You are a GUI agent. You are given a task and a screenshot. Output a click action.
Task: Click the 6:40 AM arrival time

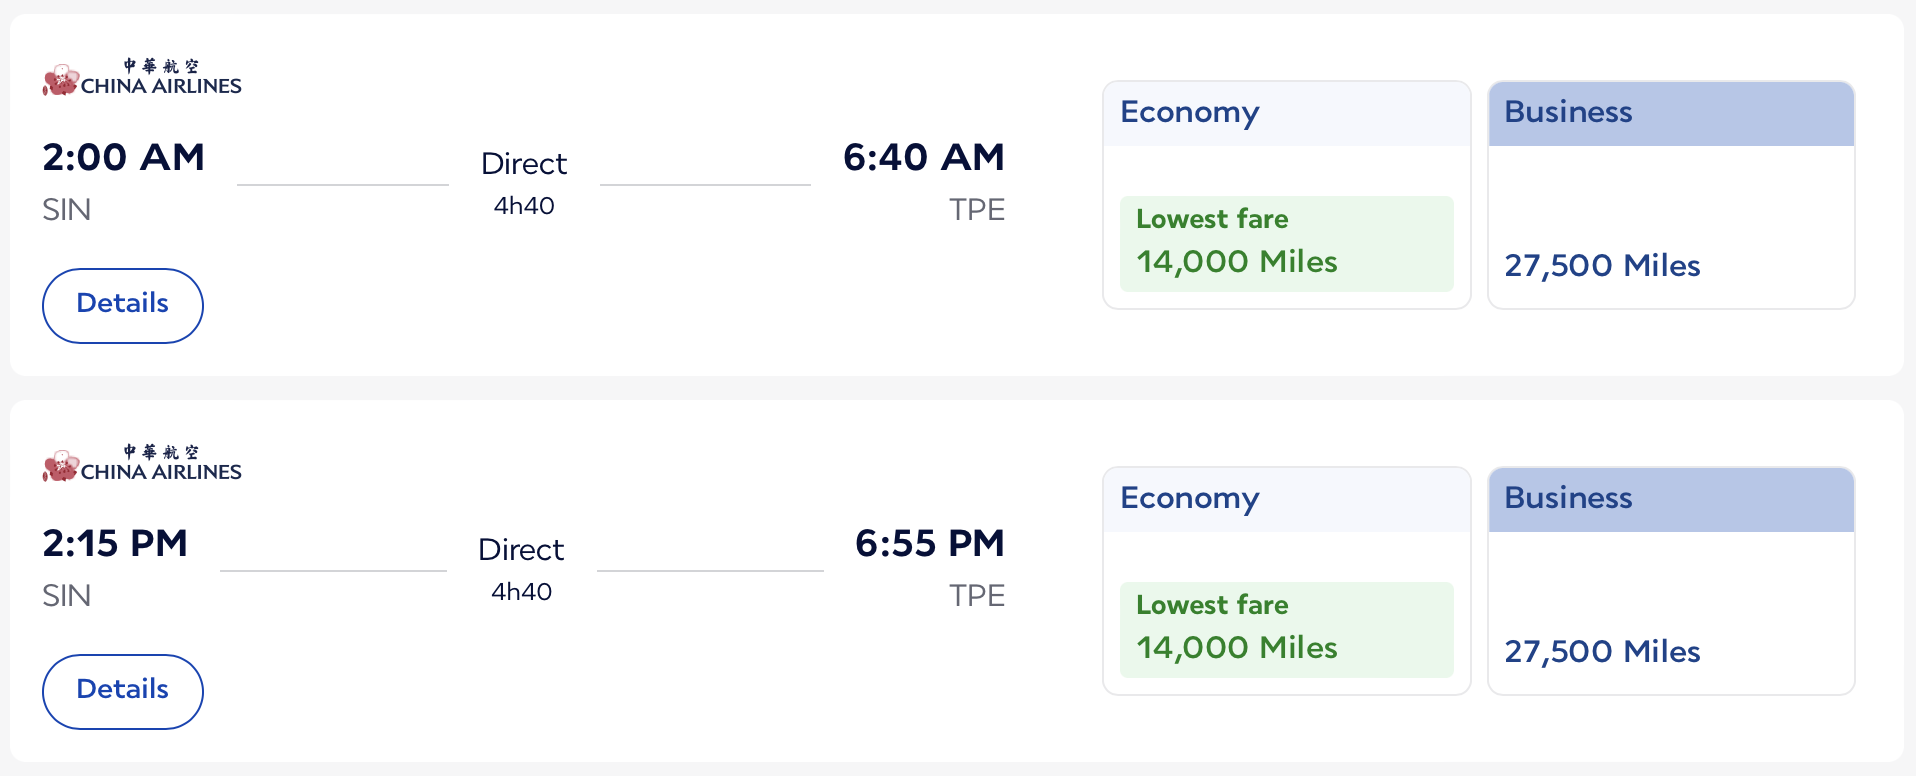click(923, 157)
